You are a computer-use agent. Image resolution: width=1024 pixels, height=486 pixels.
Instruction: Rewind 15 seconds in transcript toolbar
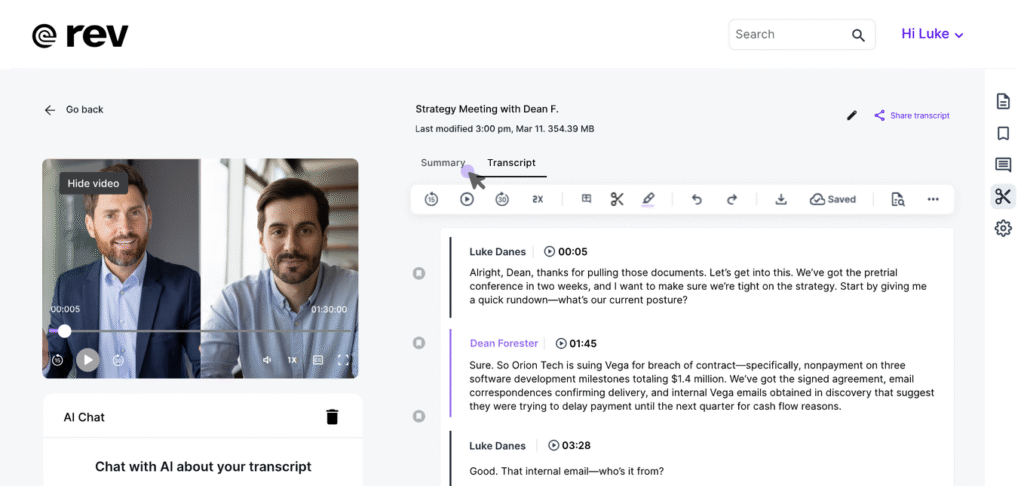click(431, 200)
